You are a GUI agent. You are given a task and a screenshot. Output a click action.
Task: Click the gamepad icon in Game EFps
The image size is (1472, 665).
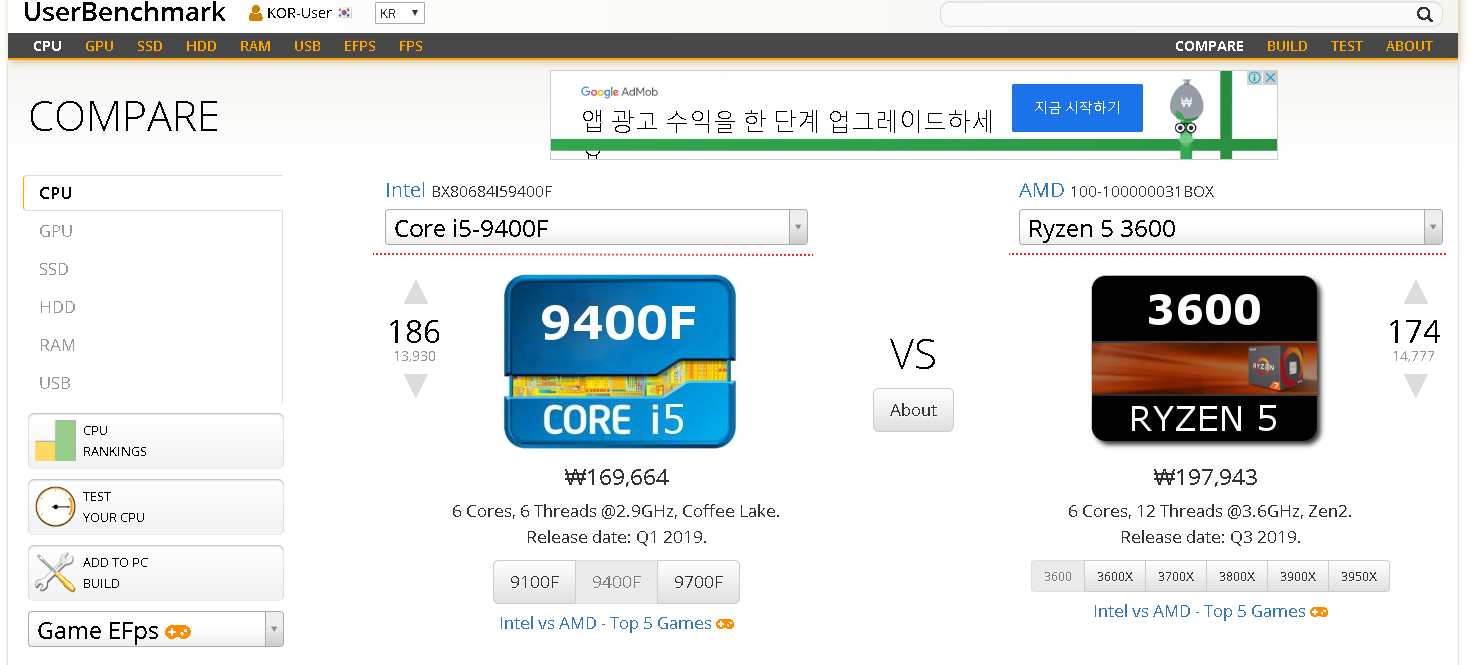click(x=179, y=632)
